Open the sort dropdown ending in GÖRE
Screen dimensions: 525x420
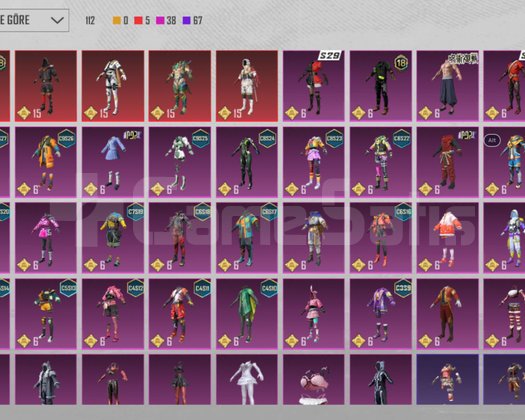click(x=34, y=20)
